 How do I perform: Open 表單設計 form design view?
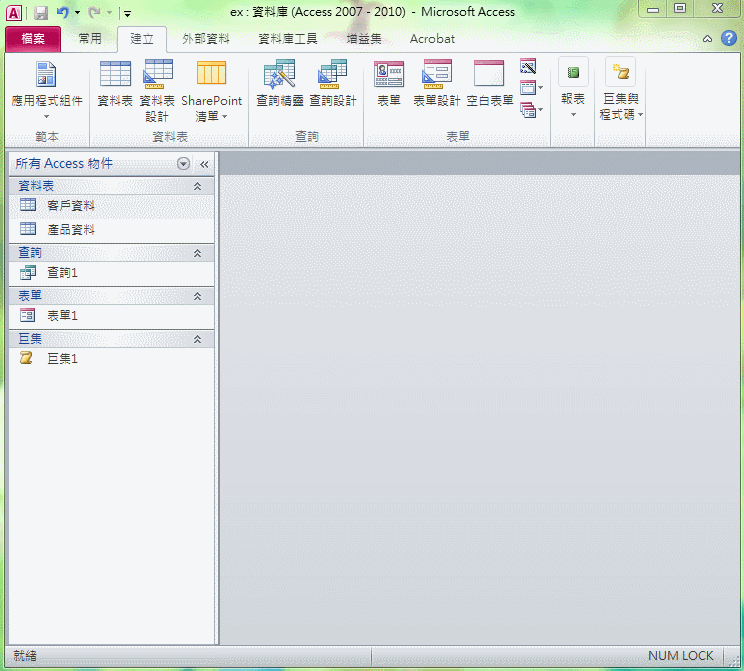(x=437, y=84)
